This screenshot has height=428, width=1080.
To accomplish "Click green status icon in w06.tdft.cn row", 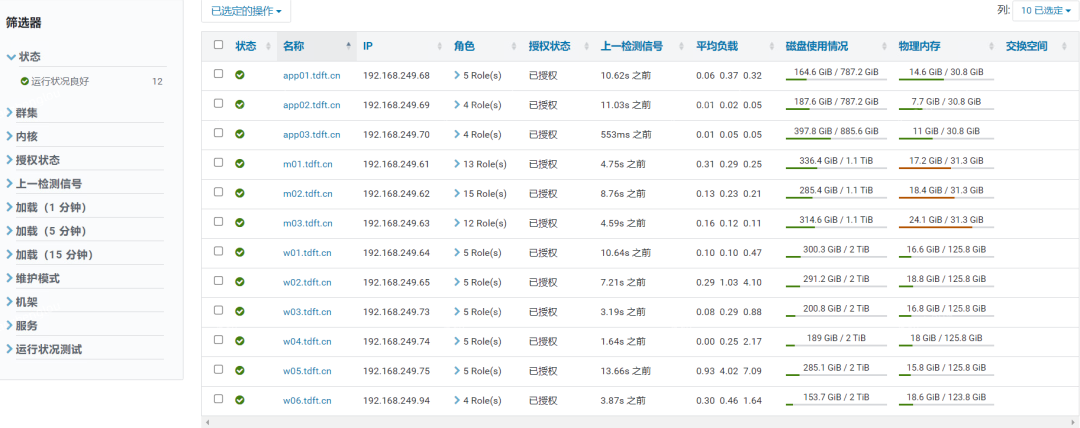I will tap(240, 400).
